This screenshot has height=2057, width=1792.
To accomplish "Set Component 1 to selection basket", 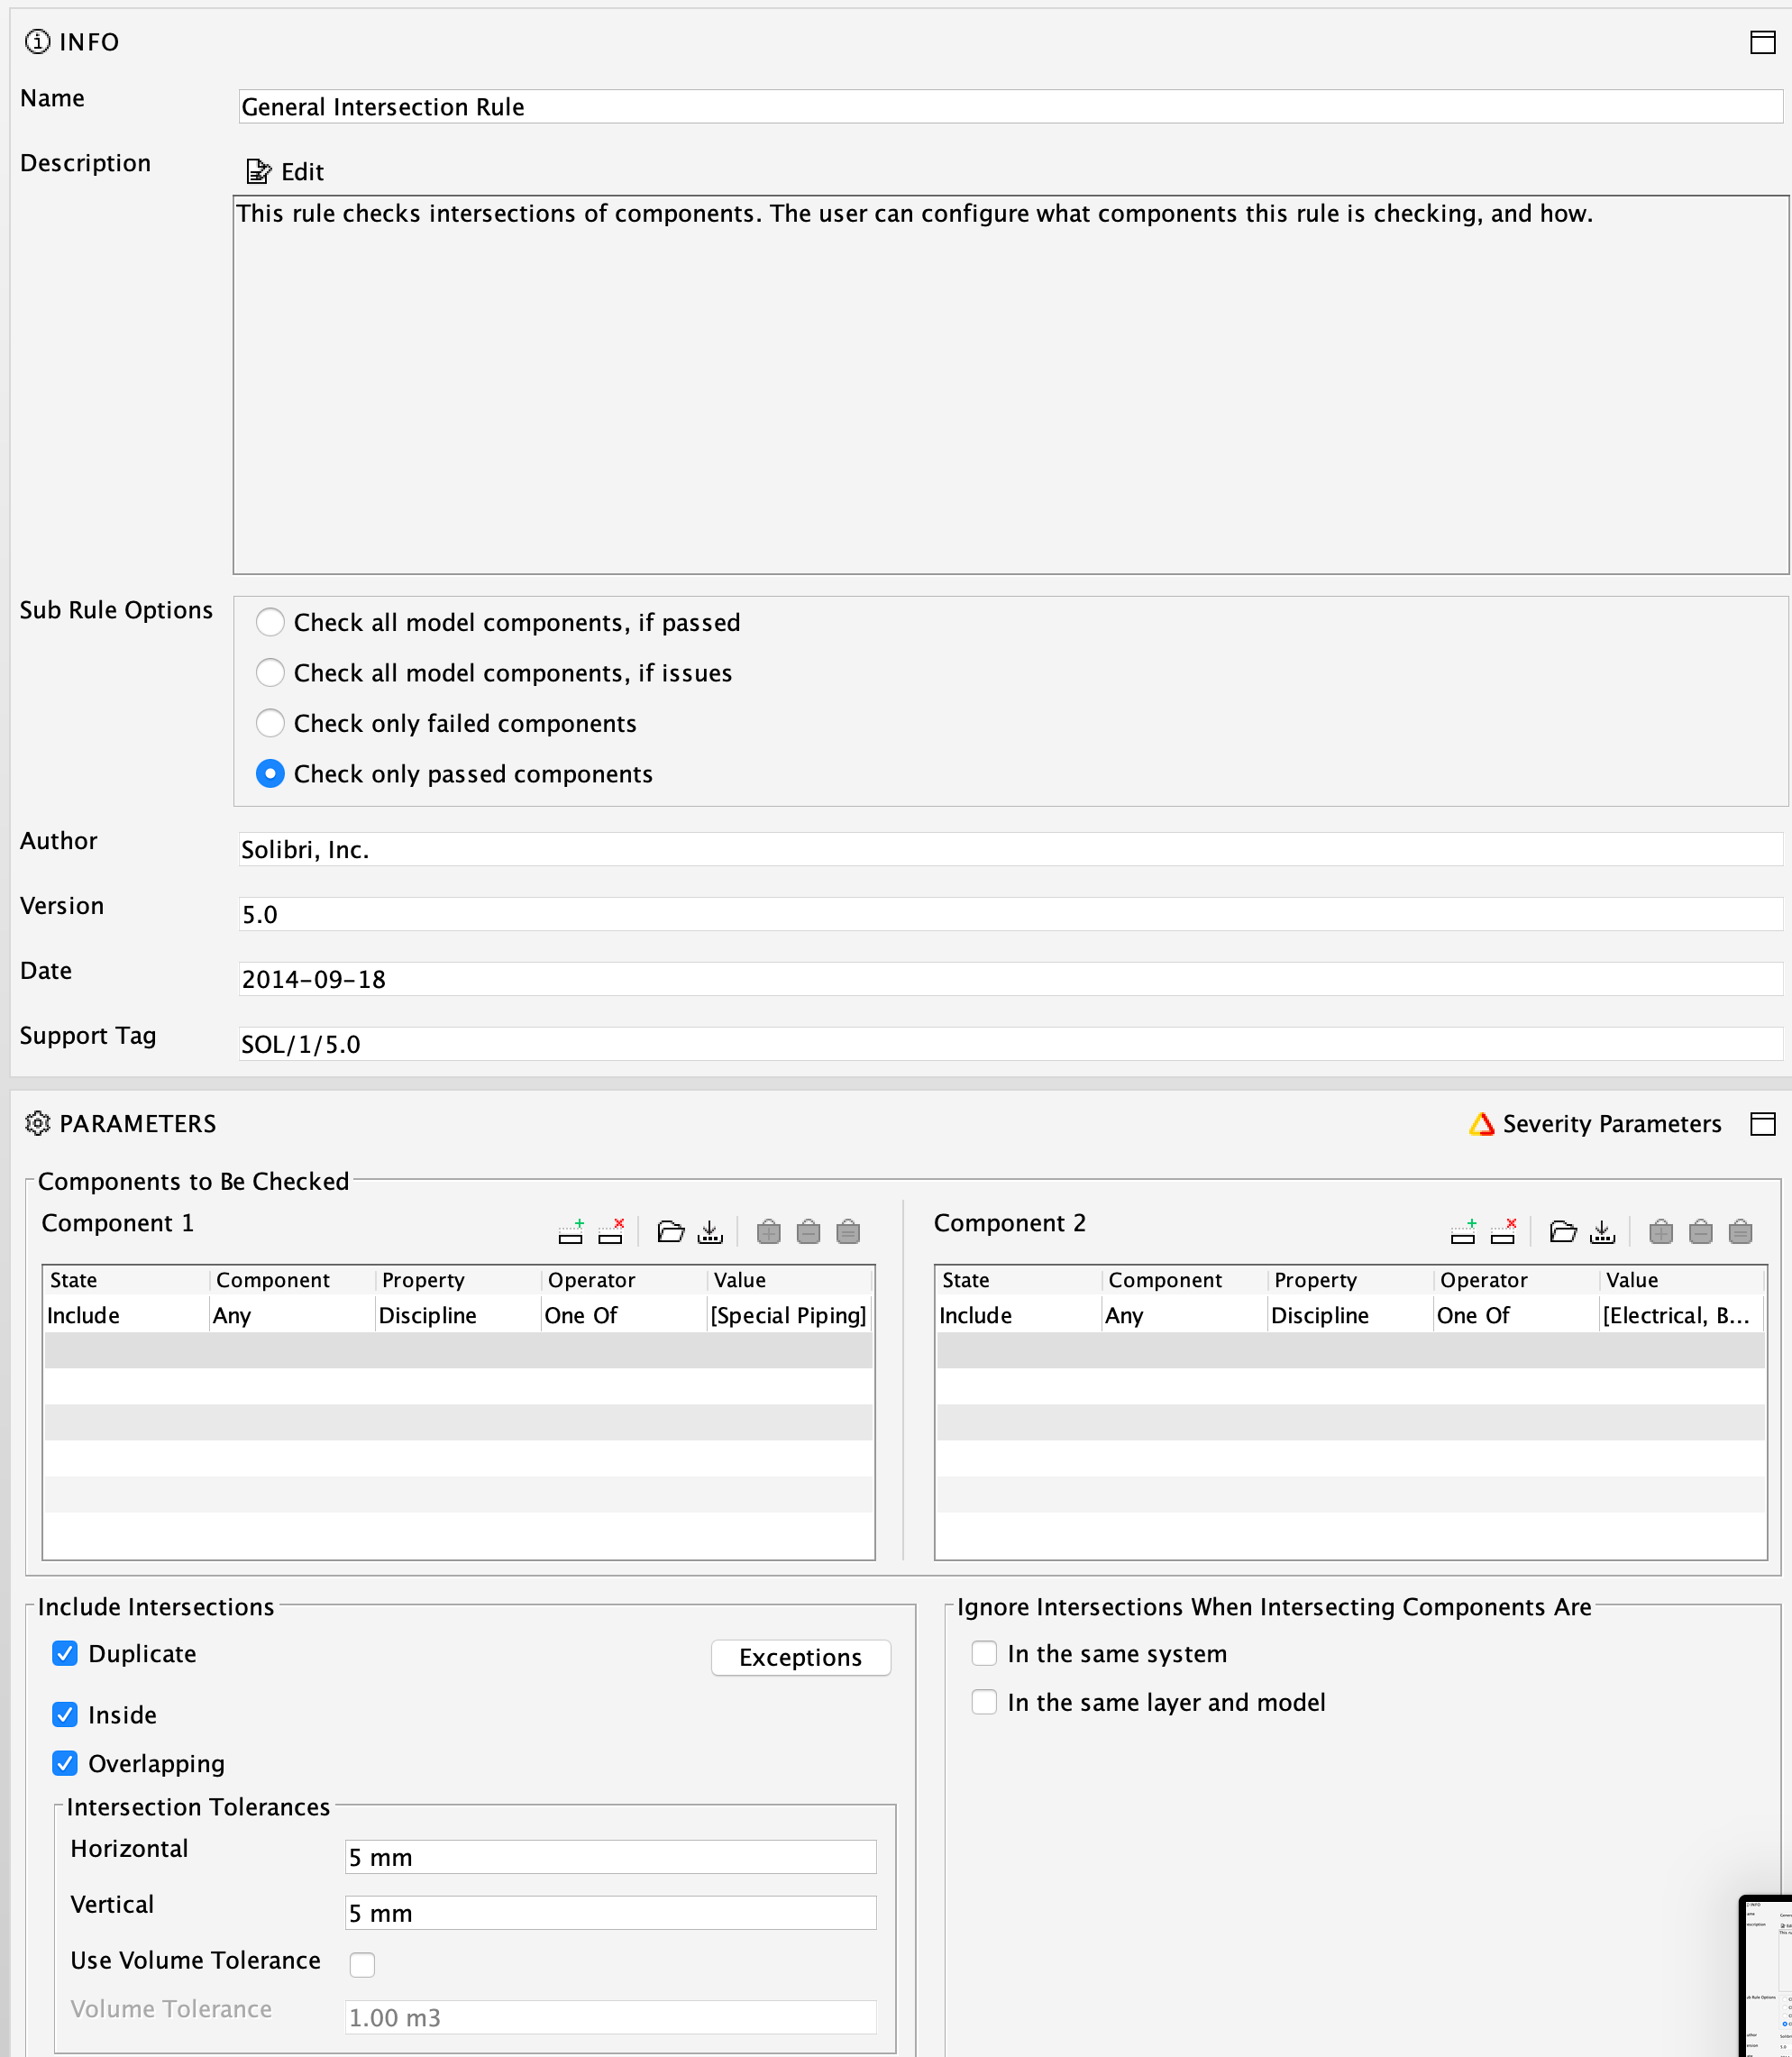I will tap(848, 1231).
